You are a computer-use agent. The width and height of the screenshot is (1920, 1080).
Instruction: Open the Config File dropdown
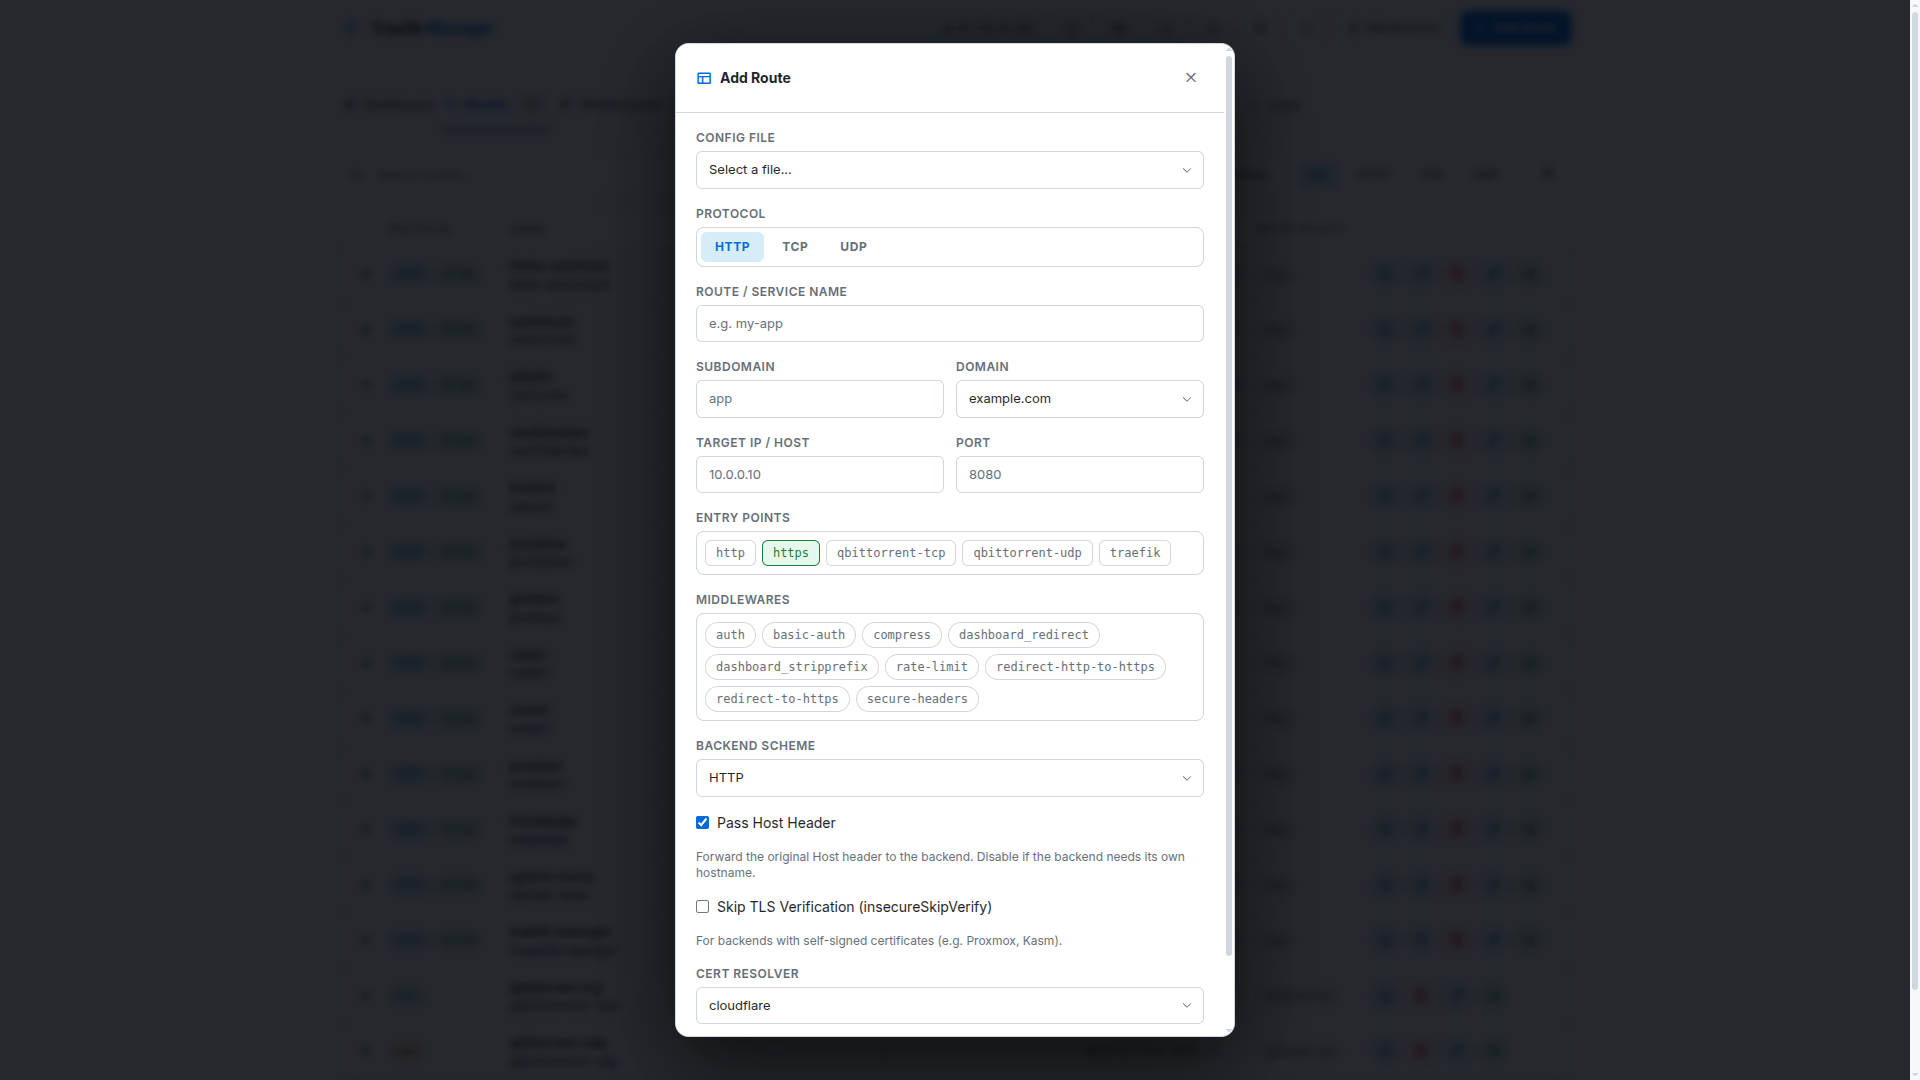point(949,170)
